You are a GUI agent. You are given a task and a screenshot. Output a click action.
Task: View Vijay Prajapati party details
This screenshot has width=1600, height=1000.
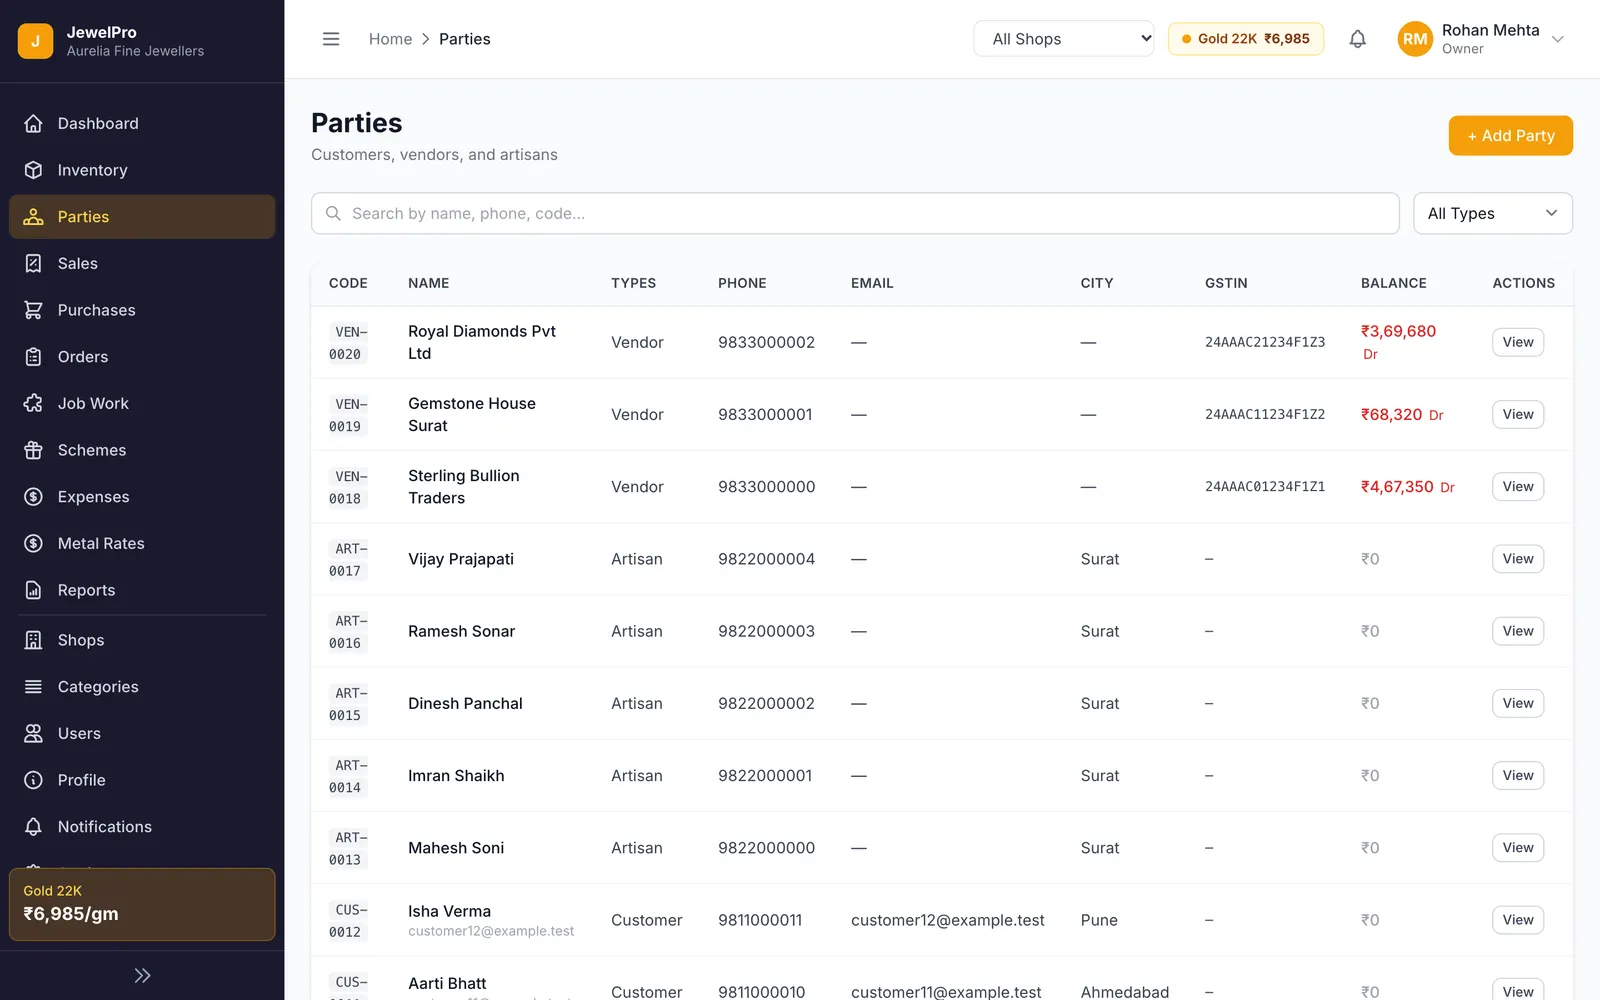tap(1517, 559)
